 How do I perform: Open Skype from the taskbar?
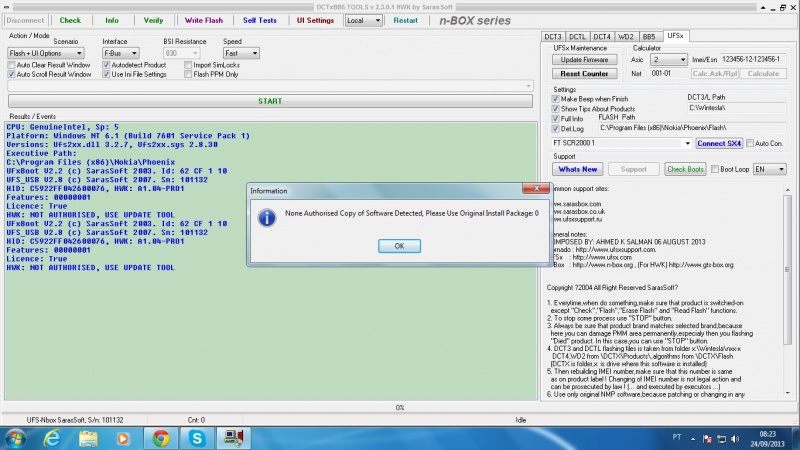[197, 438]
